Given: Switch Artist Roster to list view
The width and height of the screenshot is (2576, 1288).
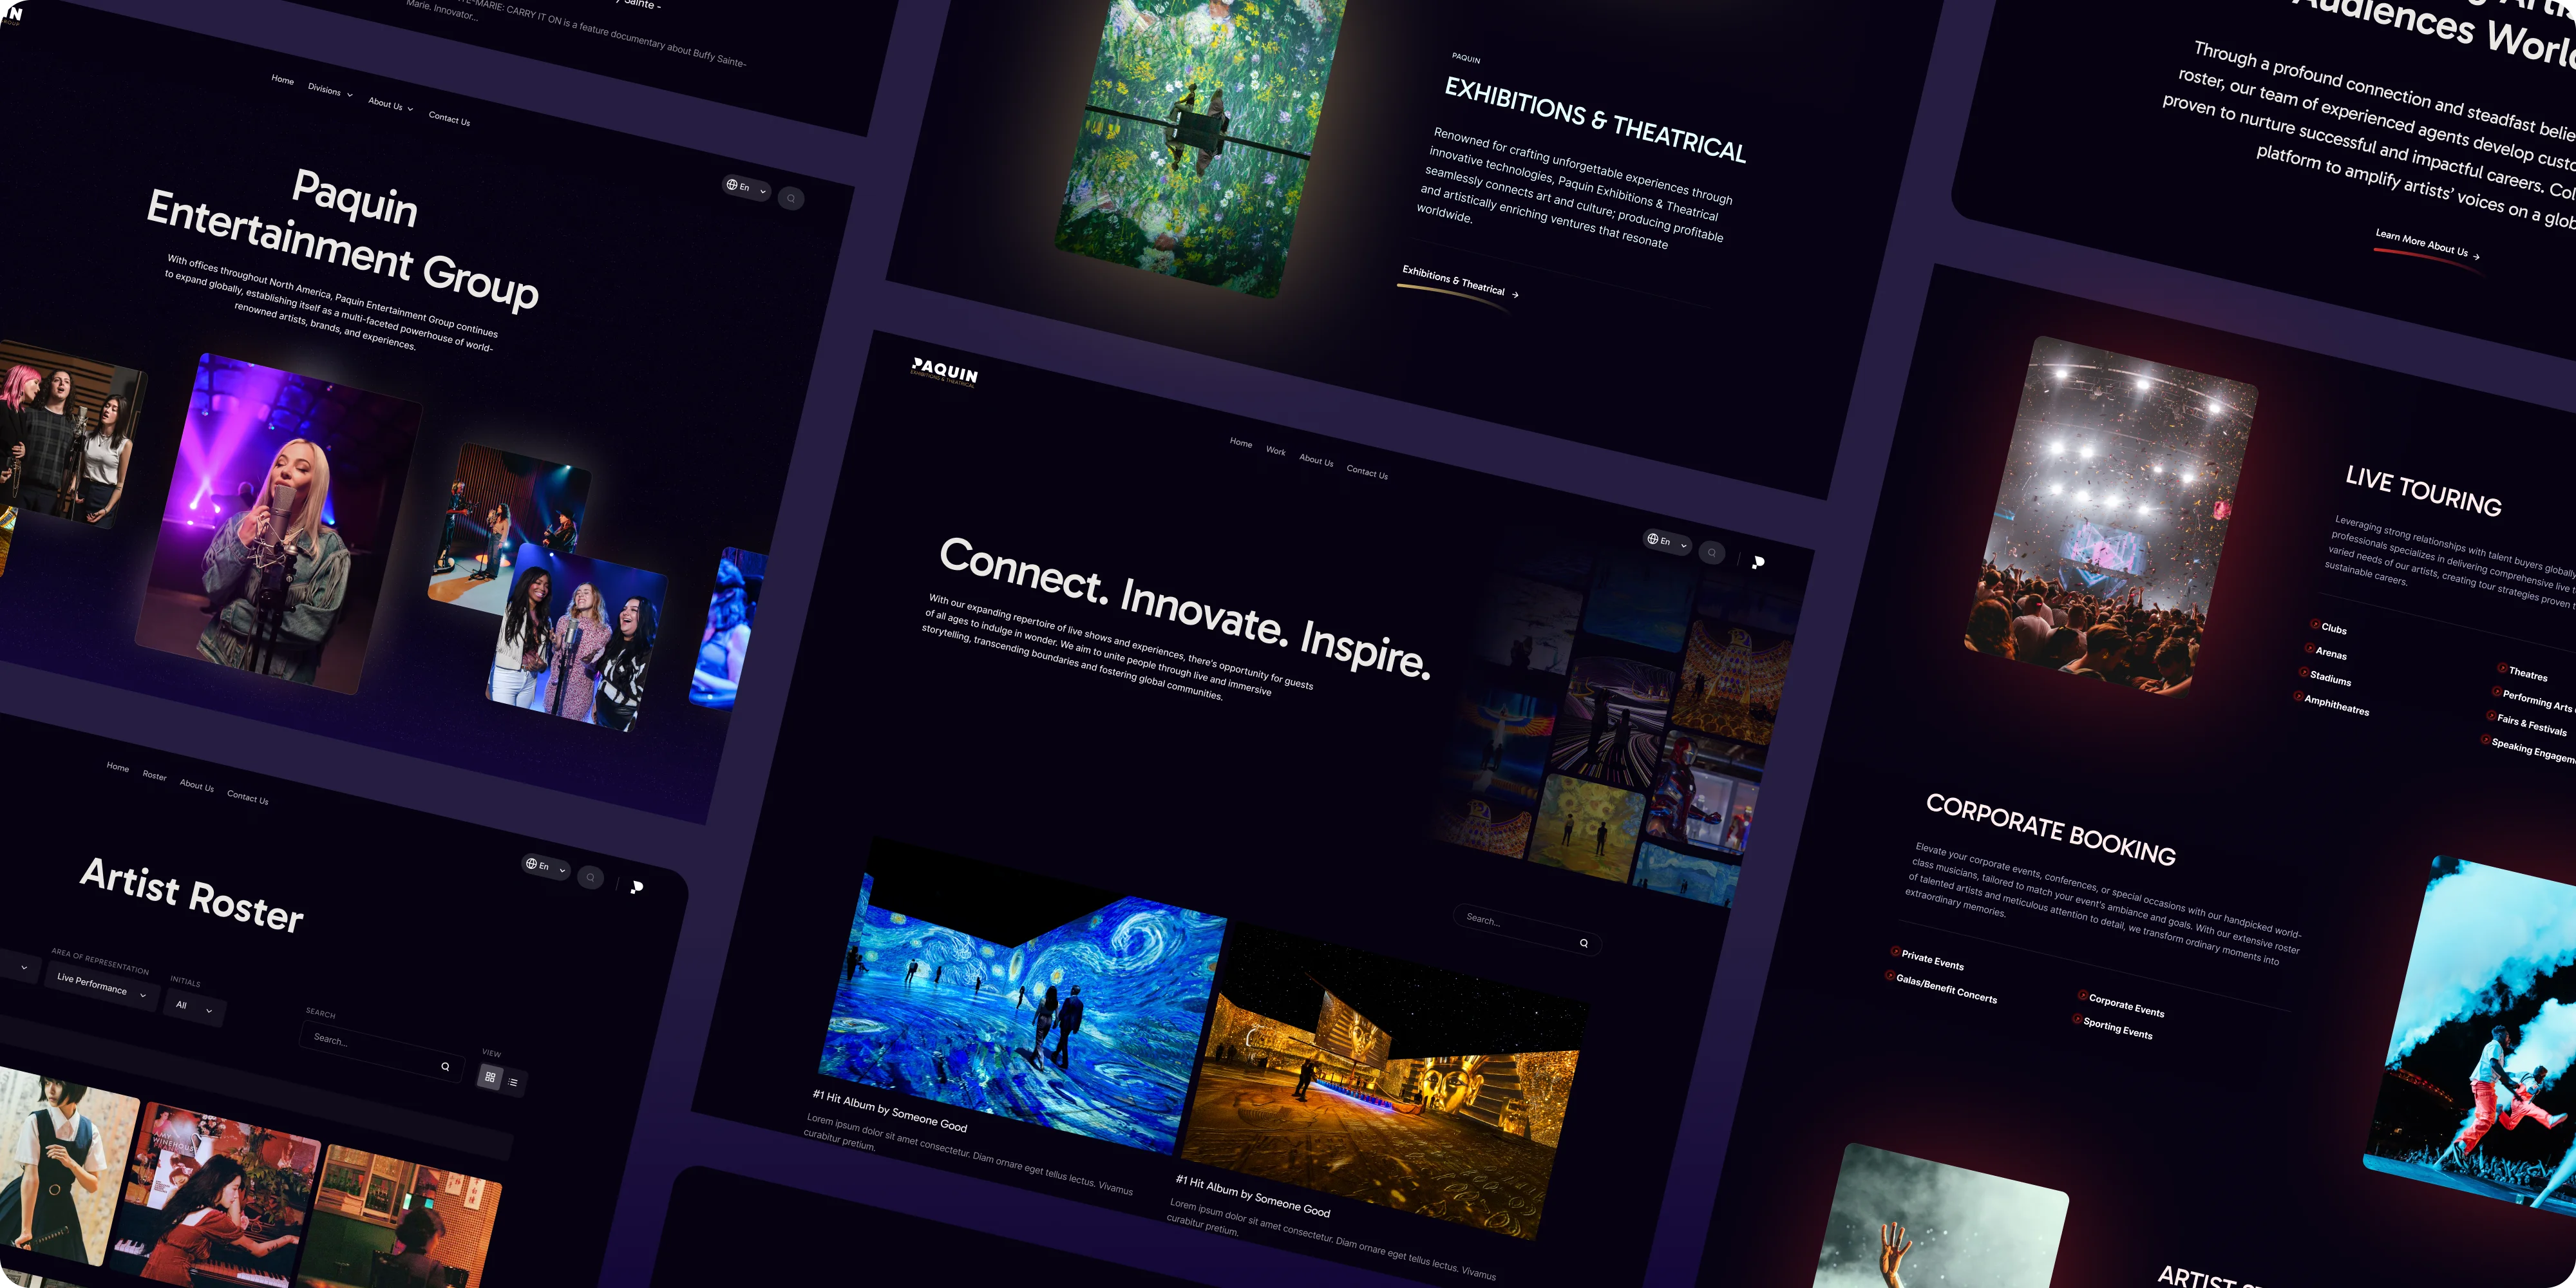Looking at the screenshot, I should tap(513, 1082).
